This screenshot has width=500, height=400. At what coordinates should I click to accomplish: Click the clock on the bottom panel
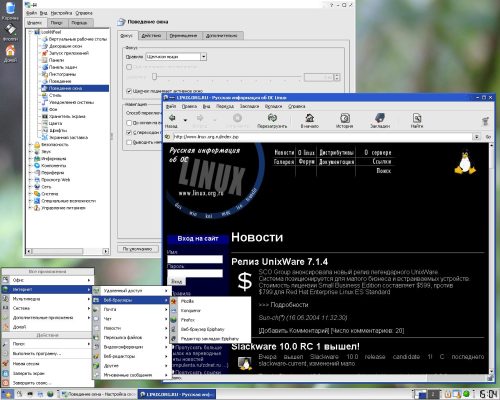point(489,394)
